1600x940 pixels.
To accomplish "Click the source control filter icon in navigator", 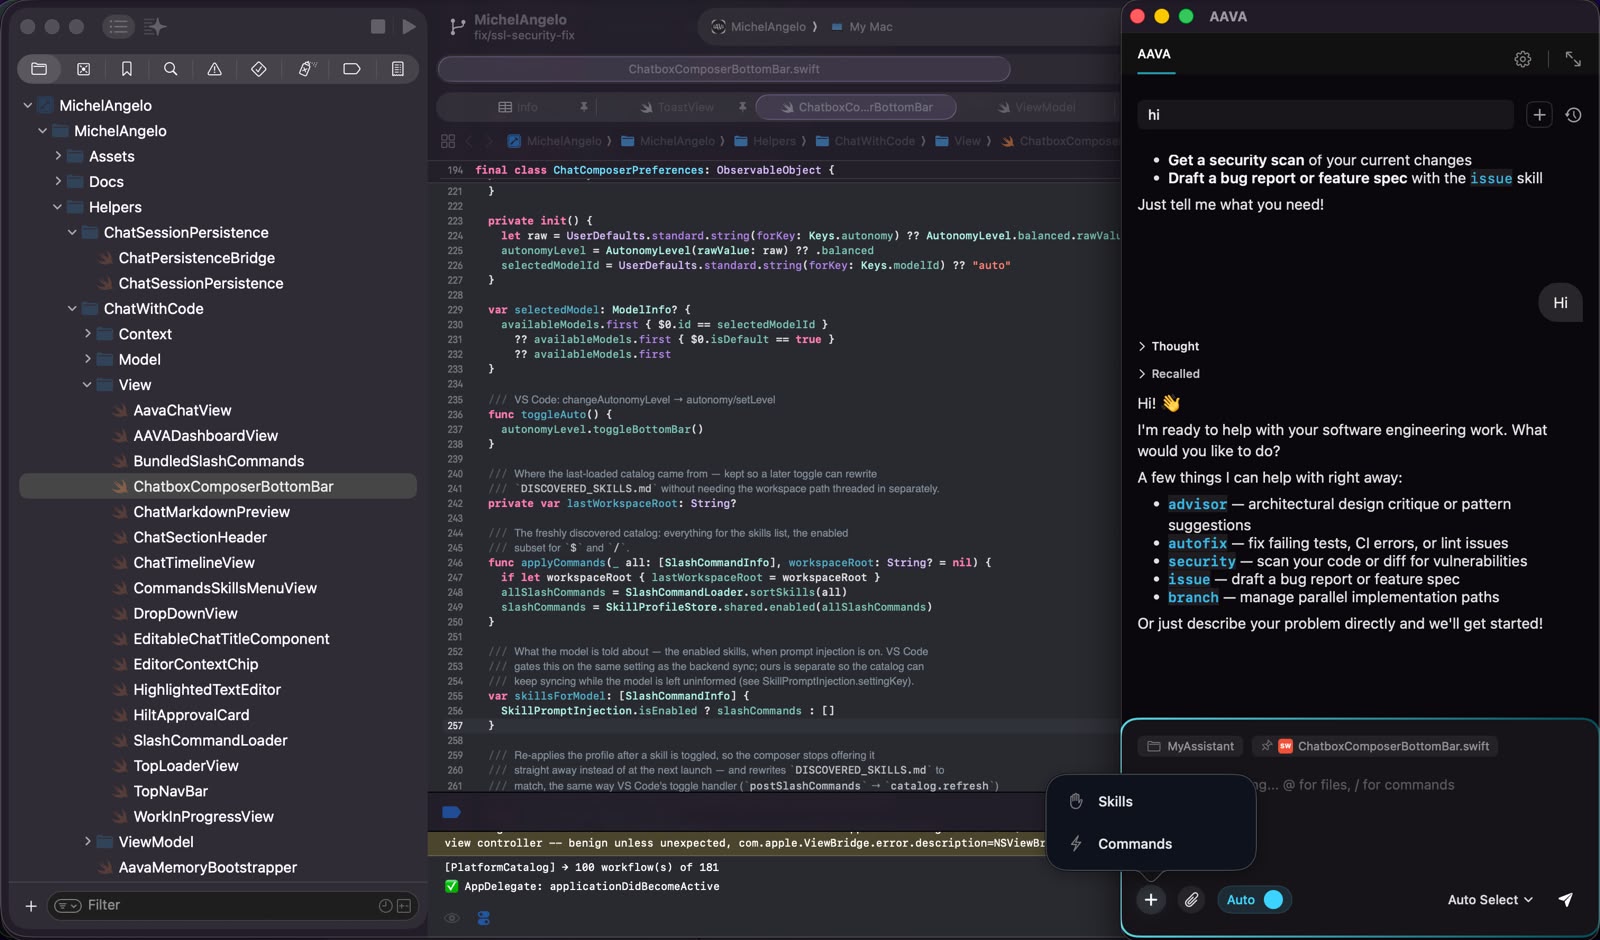I will pos(404,906).
